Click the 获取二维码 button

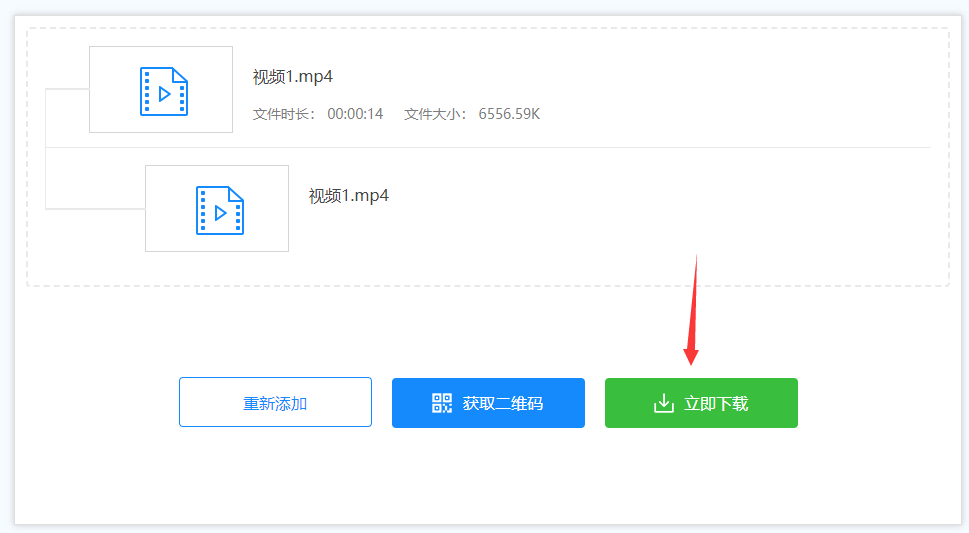[x=488, y=403]
